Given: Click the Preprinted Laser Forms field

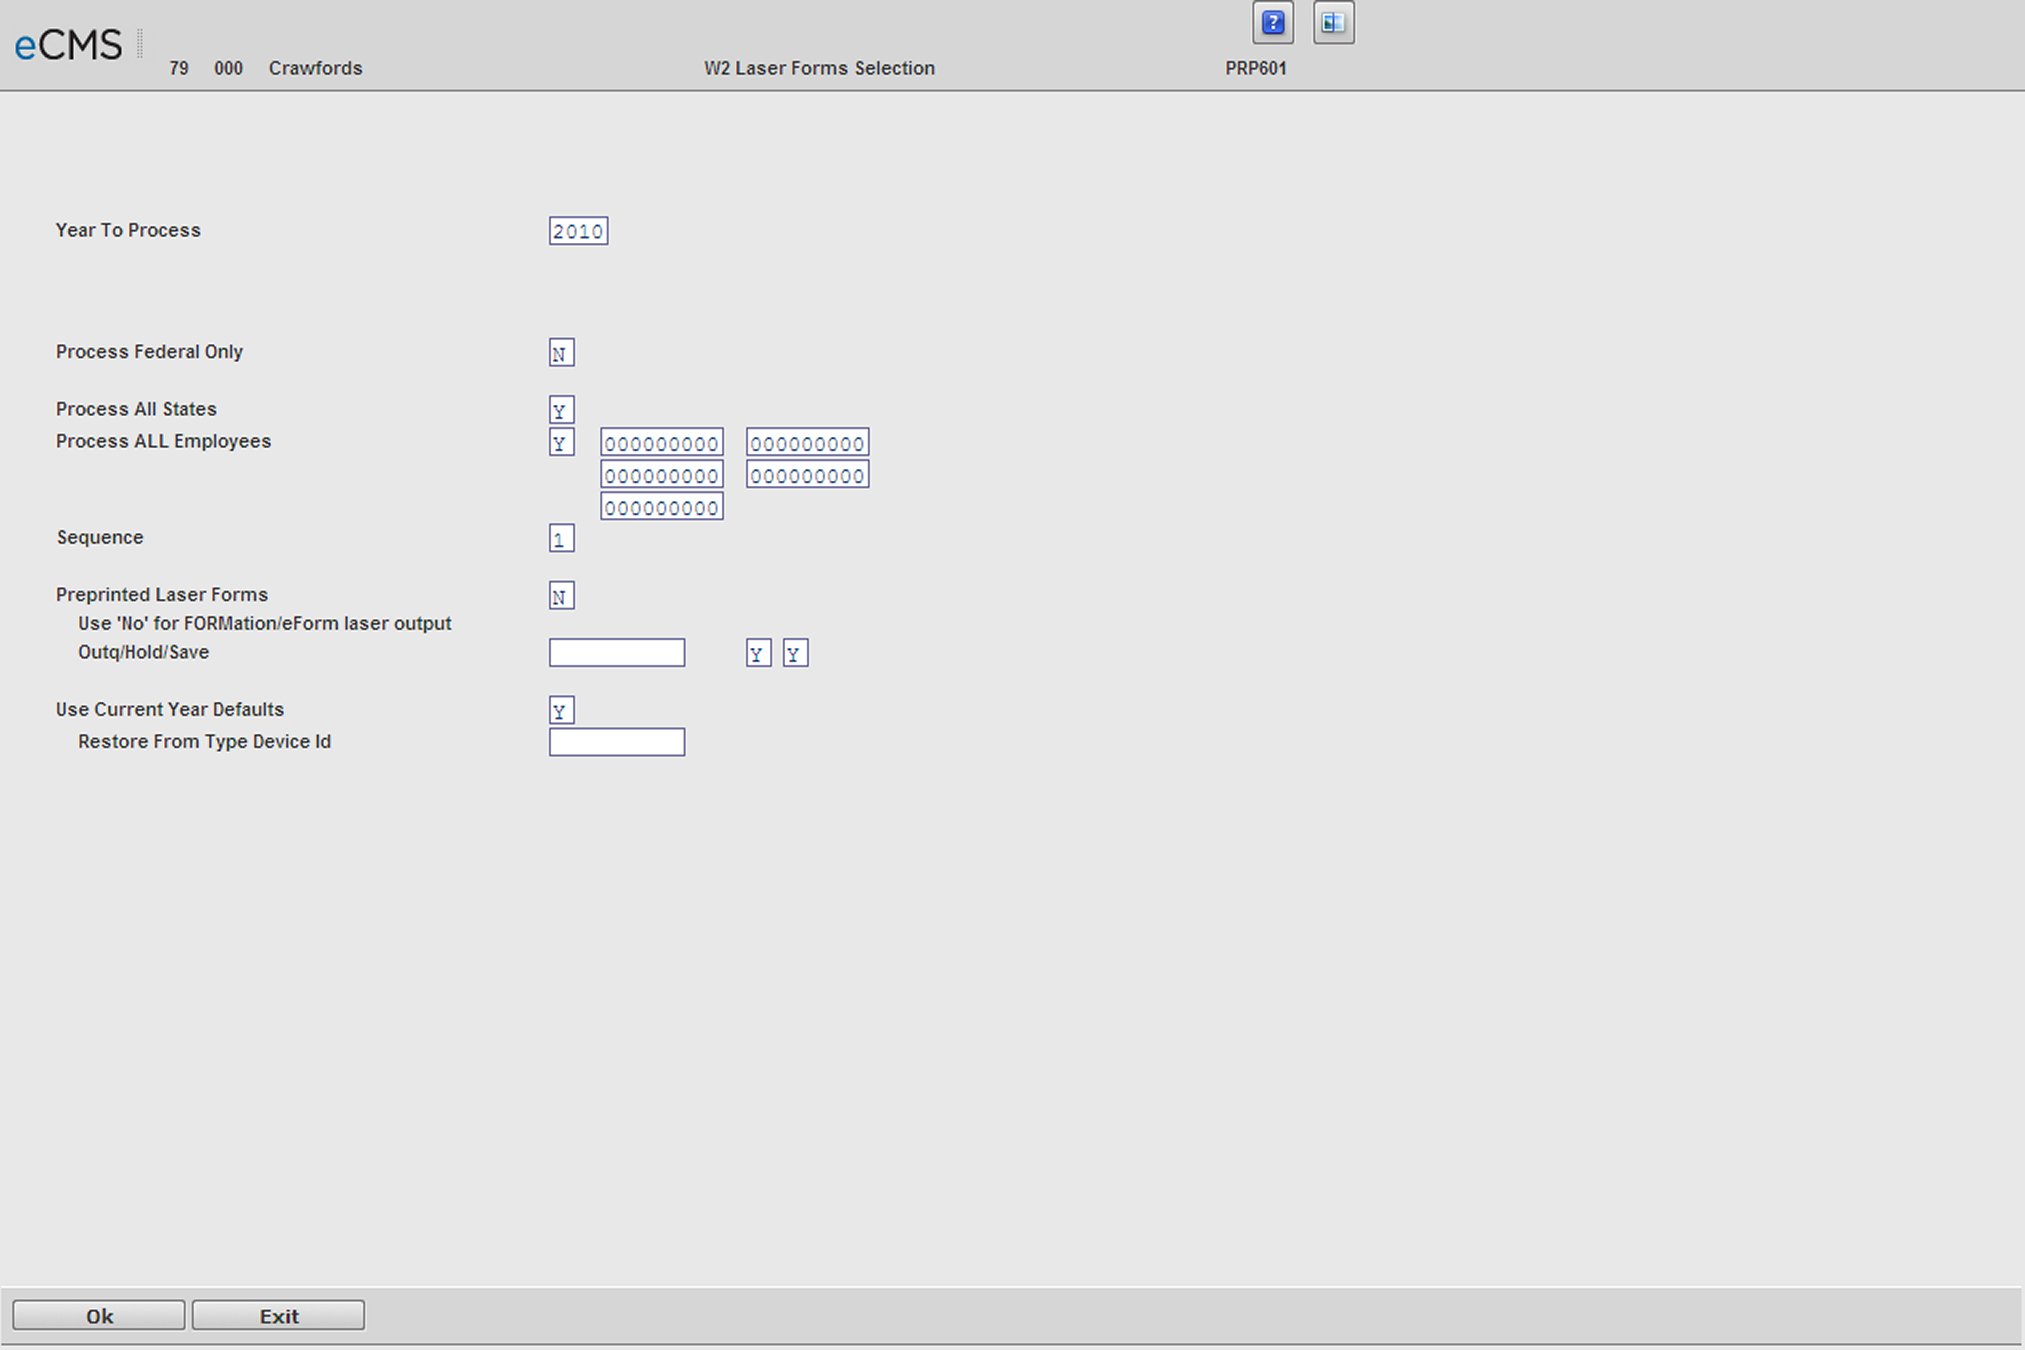Looking at the screenshot, I should tap(561, 596).
